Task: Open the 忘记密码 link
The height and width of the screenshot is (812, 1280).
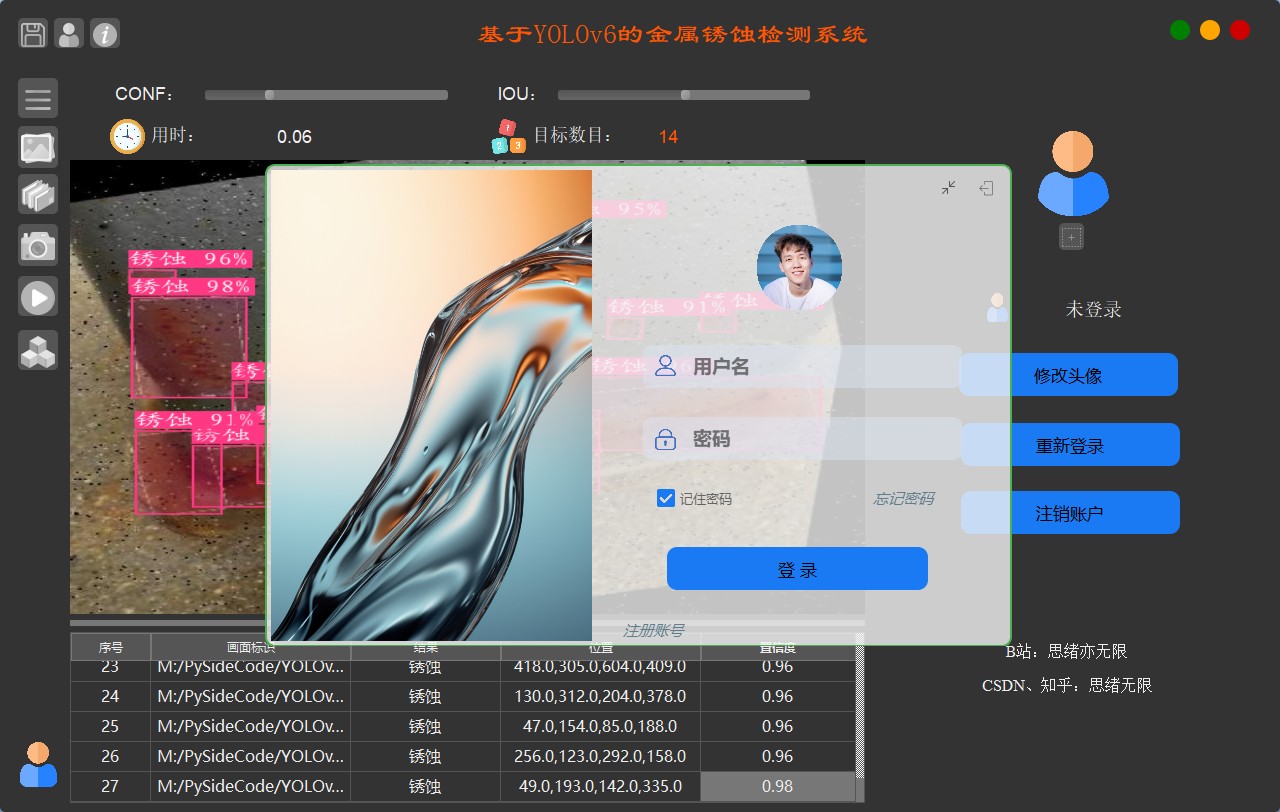Action: 904,499
